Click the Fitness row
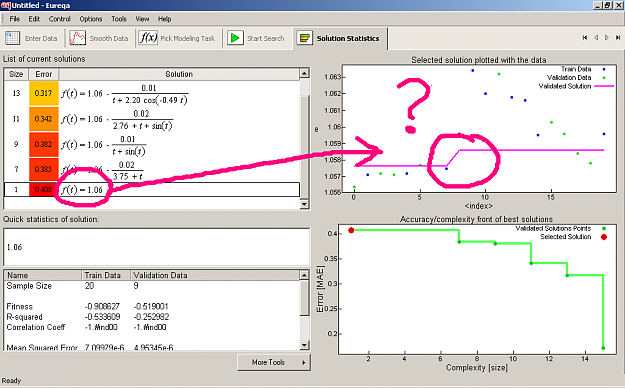The width and height of the screenshot is (625, 388). pos(152,307)
